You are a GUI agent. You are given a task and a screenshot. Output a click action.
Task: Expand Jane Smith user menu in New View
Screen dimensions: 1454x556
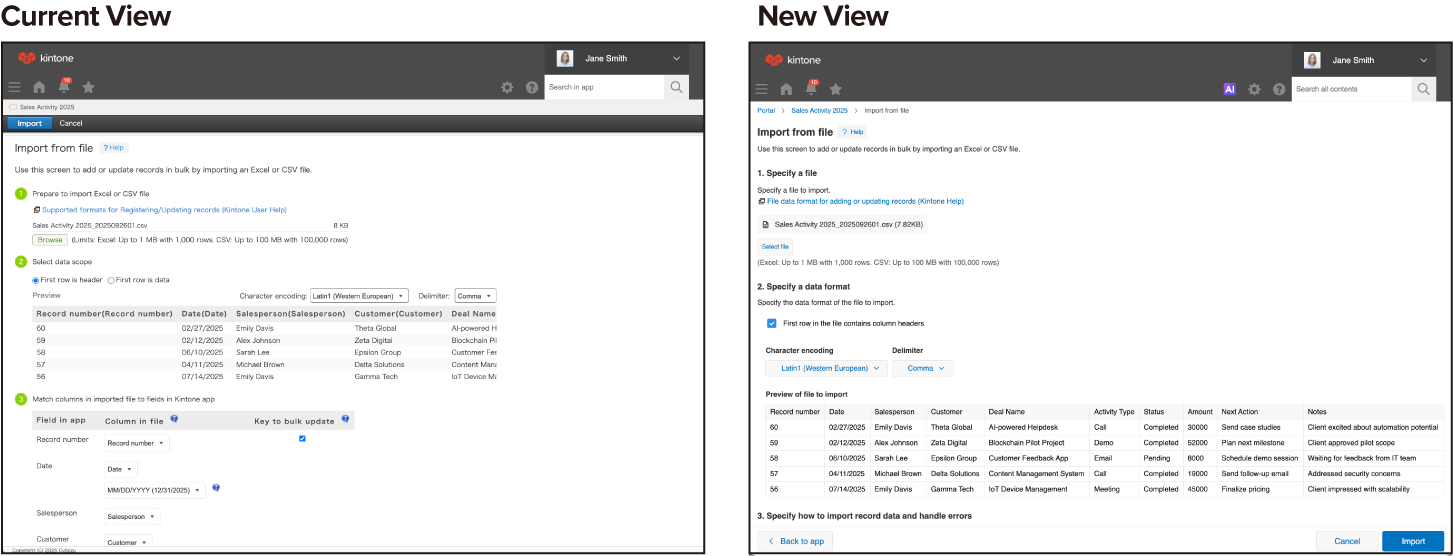click(1423, 60)
